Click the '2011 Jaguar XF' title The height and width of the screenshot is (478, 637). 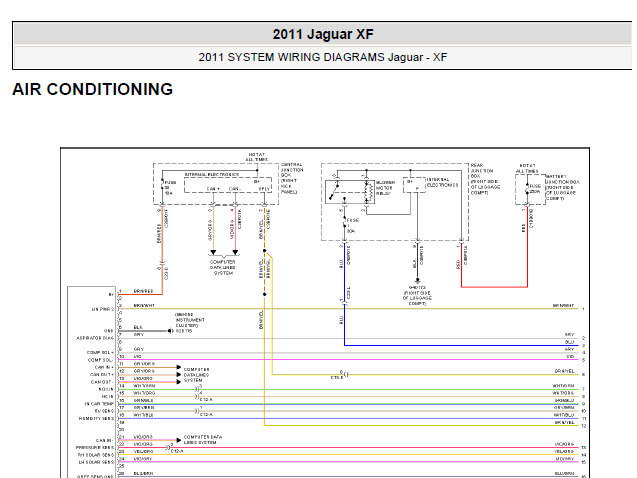323,34
